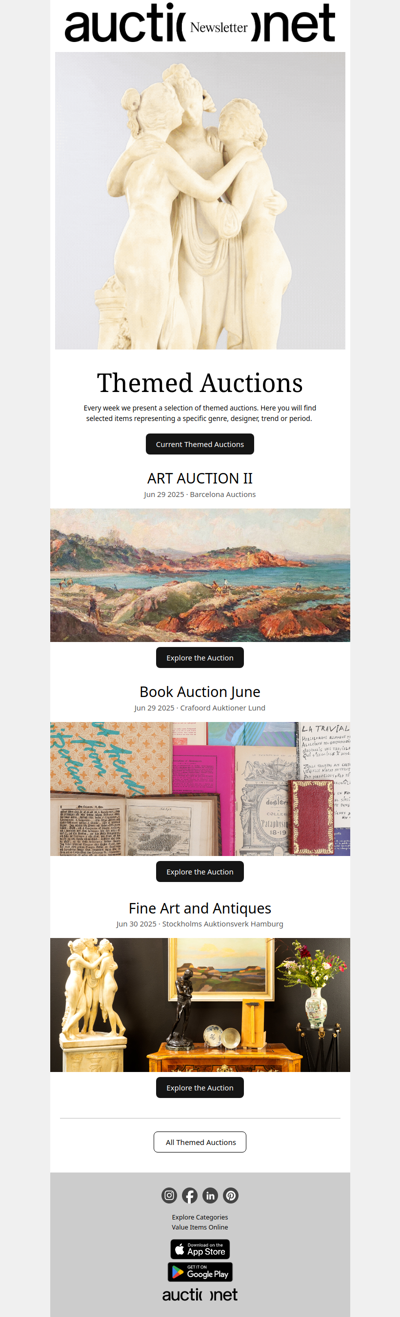Screen dimensions: 400x1317
Task: Open the Value Items Online link
Action: pos(200,1227)
